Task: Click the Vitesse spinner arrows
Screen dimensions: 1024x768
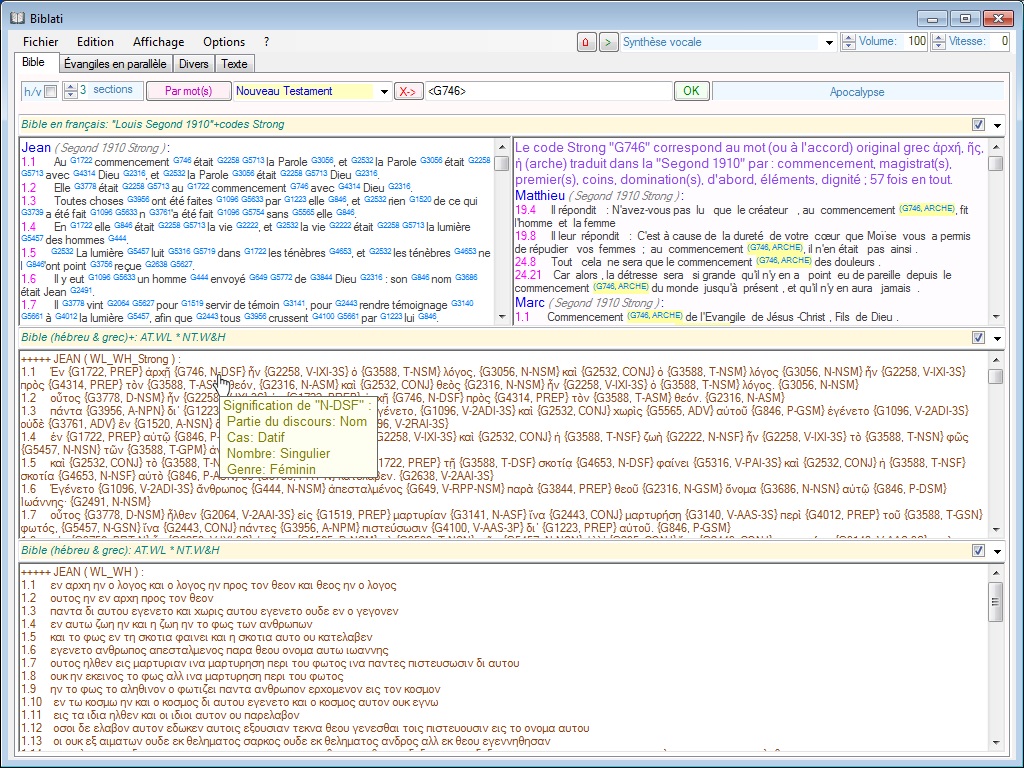Action: (938, 42)
